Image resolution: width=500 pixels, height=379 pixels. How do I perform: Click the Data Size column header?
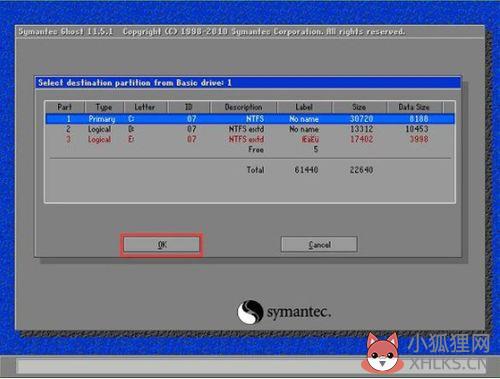coord(414,107)
